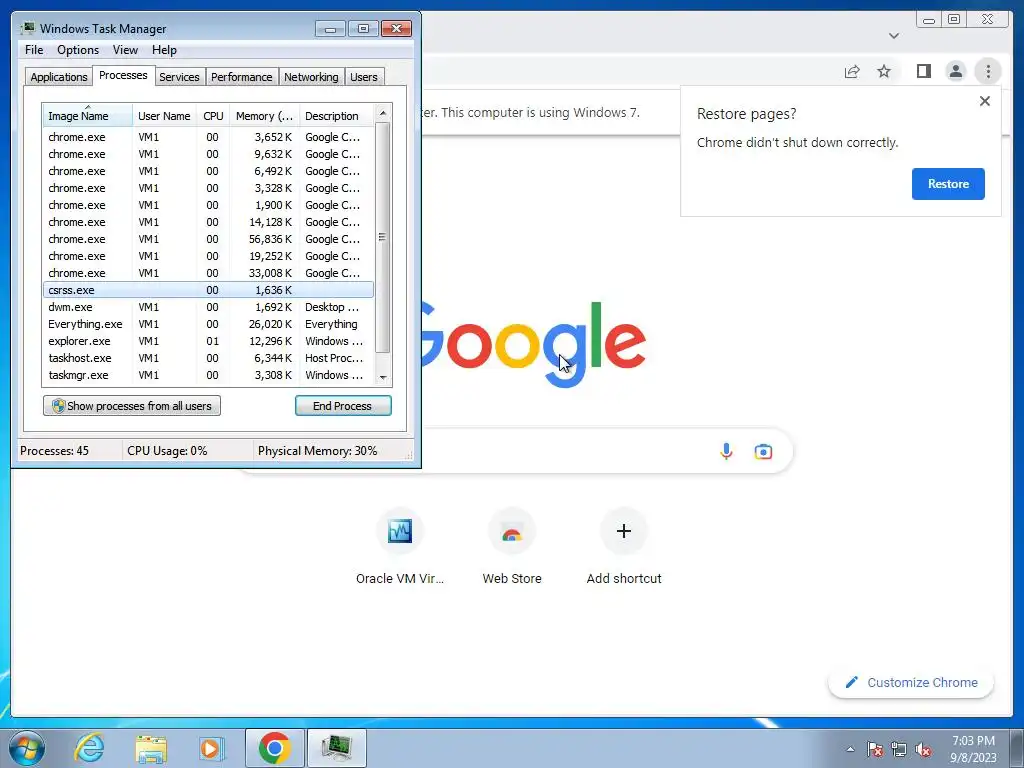1024x768 pixels.
Task: Open Chrome three-dot menu
Action: click(988, 71)
